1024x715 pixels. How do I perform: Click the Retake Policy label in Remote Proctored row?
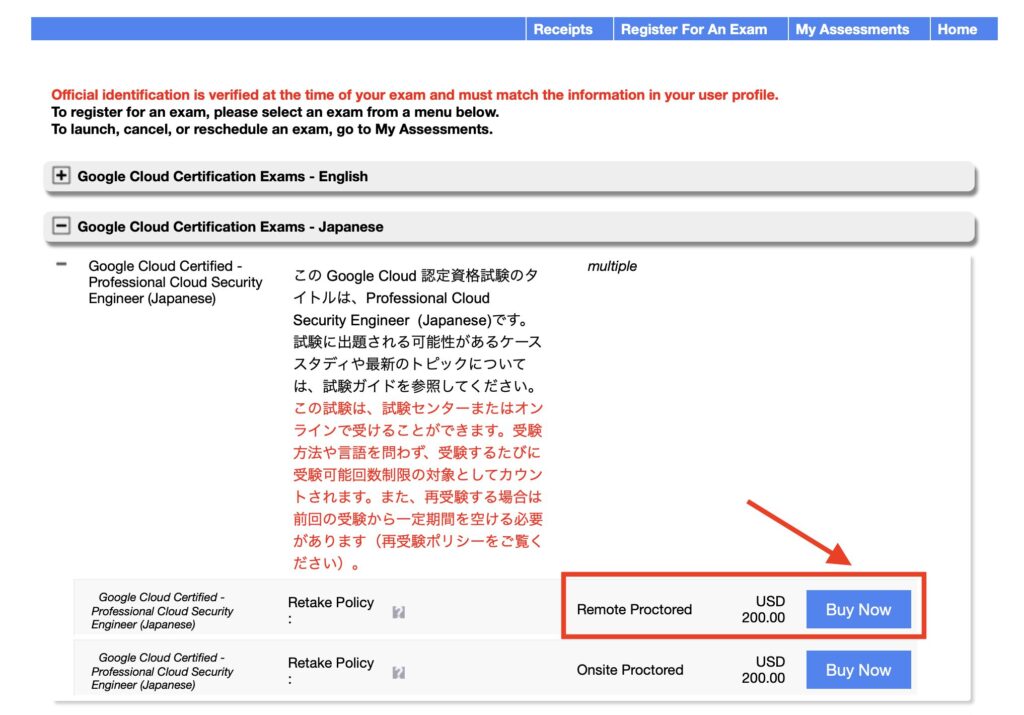tap(331, 603)
